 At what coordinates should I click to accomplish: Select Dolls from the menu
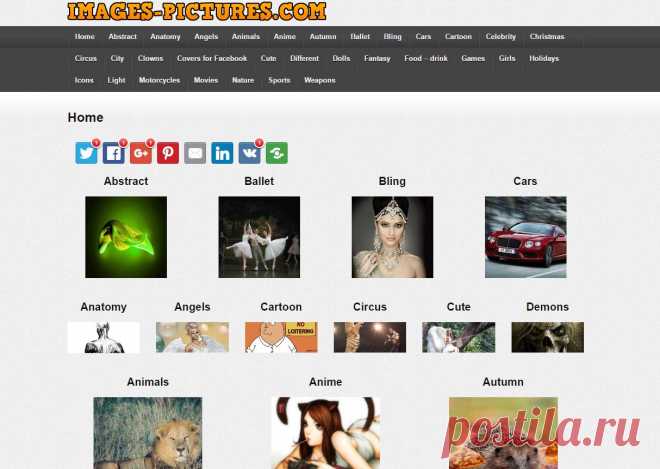(341, 59)
